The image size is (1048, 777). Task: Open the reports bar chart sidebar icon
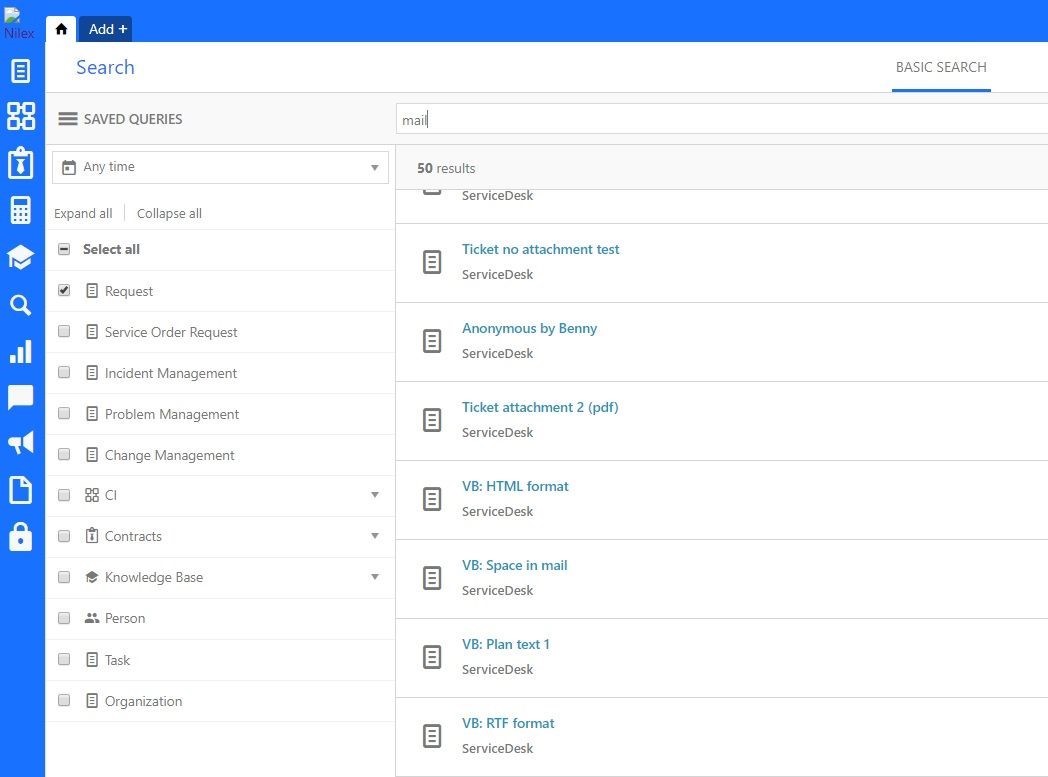click(x=21, y=351)
